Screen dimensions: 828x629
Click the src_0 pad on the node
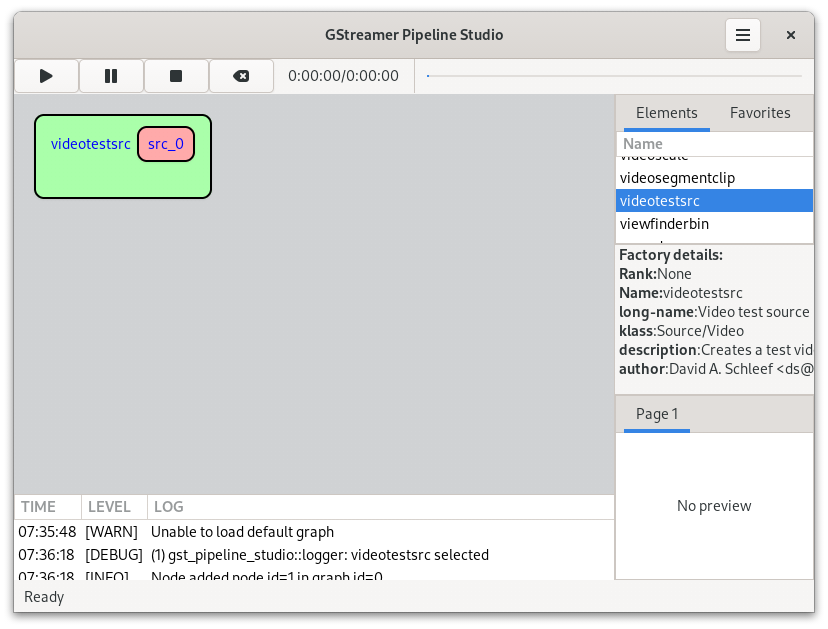pyautogui.click(x=166, y=144)
